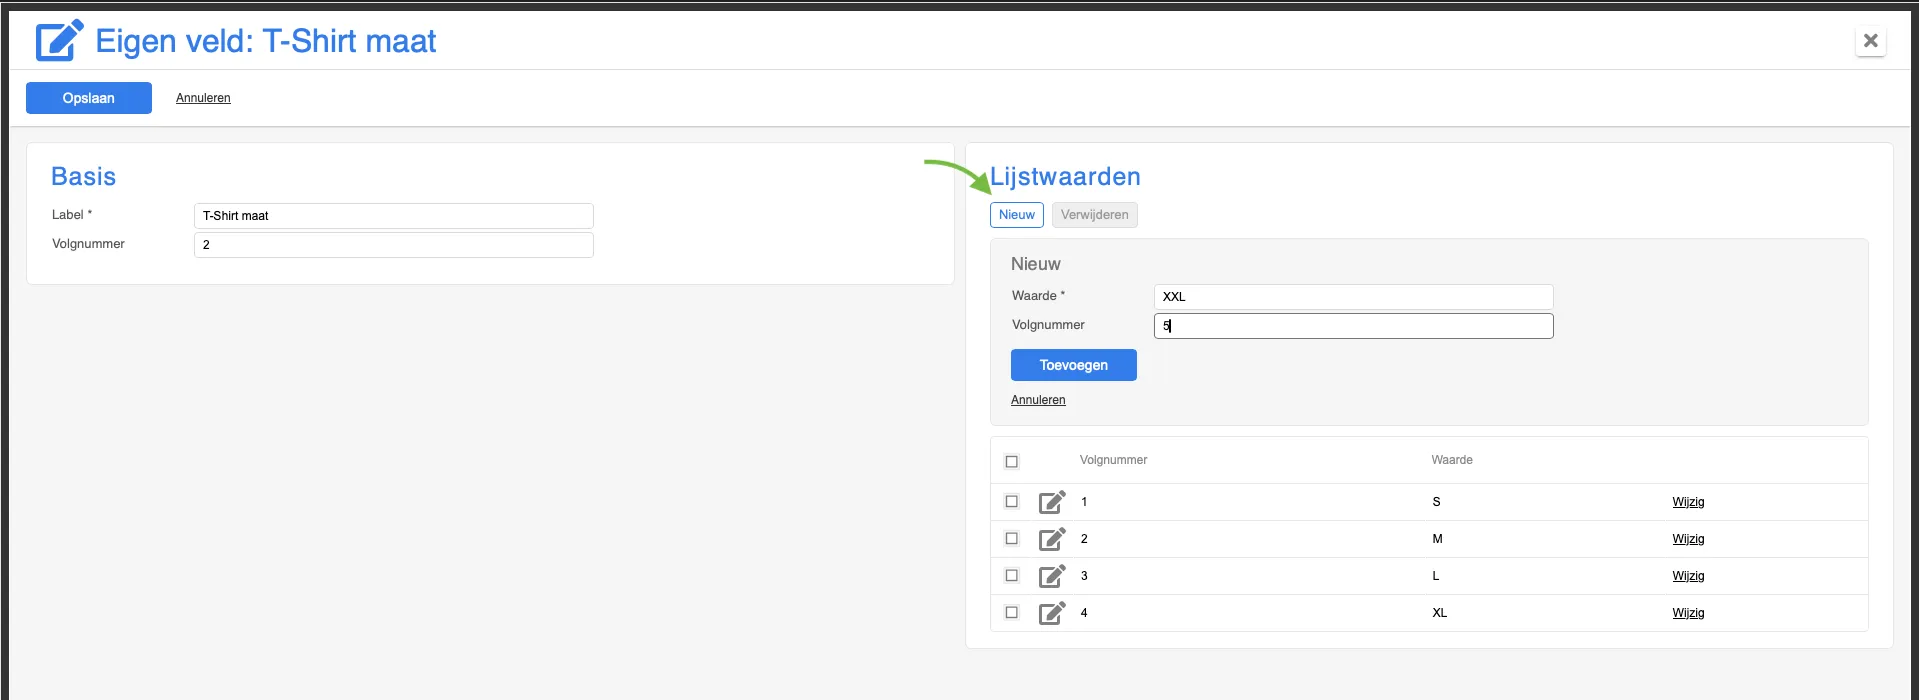The height and width of the screenshot is (700, 1919).
Task: Click Wijzig for value M
Action: [1688, 539]
